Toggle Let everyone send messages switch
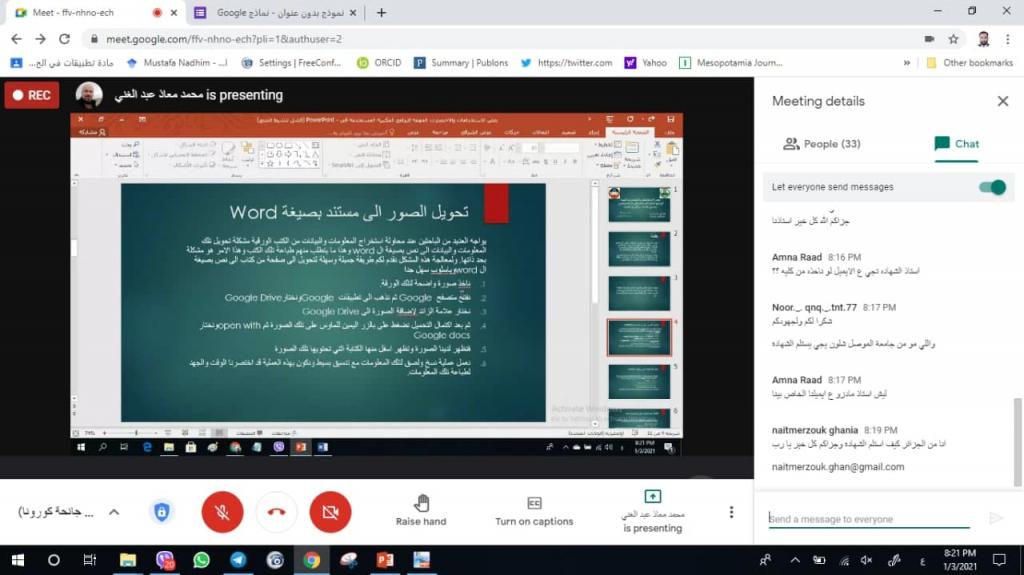Screen dimensions: 1024x575 coord(991,187)
